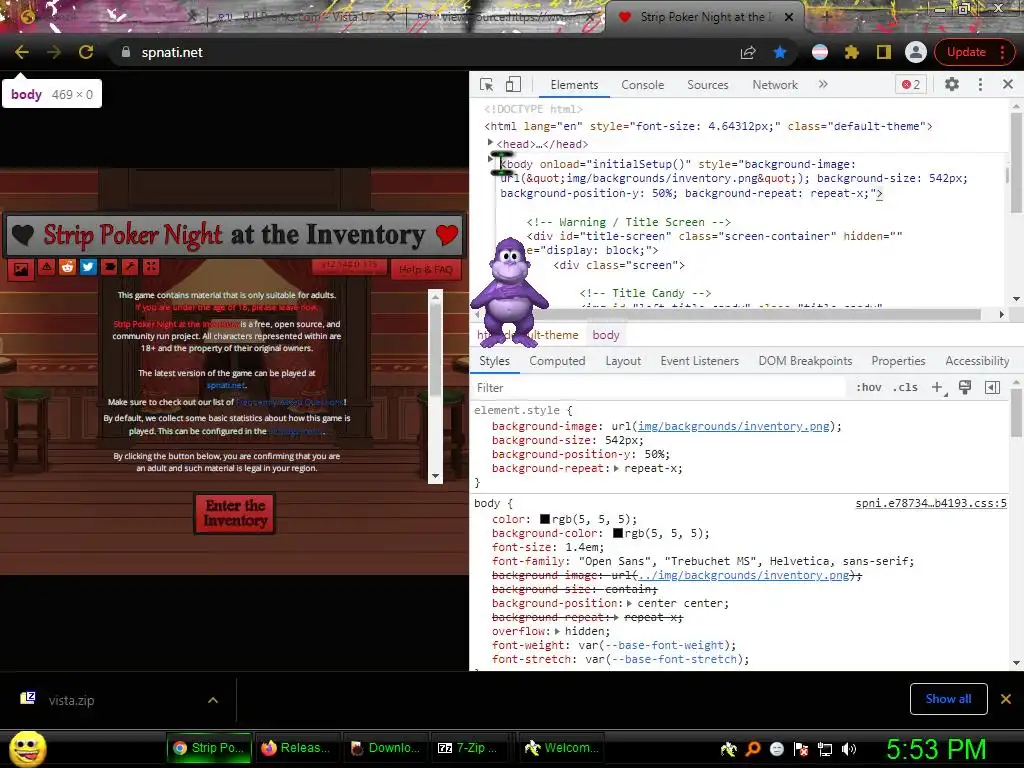
Task: Expand background-repeat repeat-x shorthand in element.style
Action: (616, 468)
